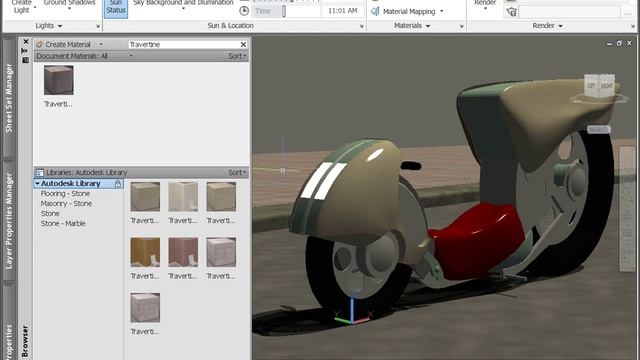Expand the Render panel title
The image size is (640, 360).
click(547, 26)
